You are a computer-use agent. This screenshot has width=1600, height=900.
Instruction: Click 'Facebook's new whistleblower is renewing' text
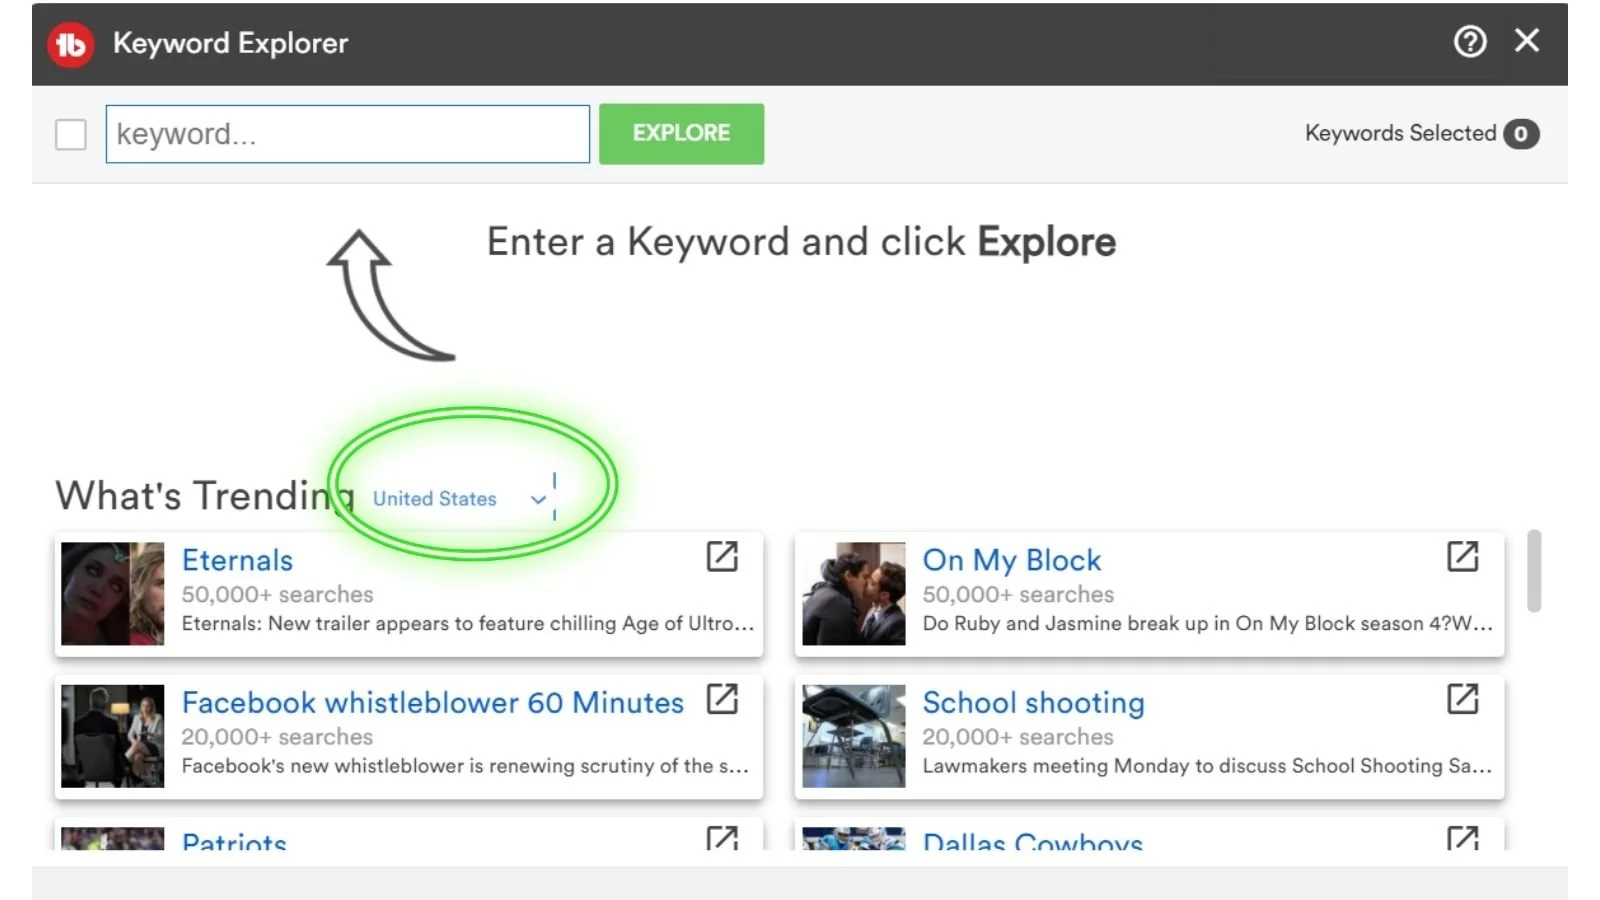coord(465,766)
